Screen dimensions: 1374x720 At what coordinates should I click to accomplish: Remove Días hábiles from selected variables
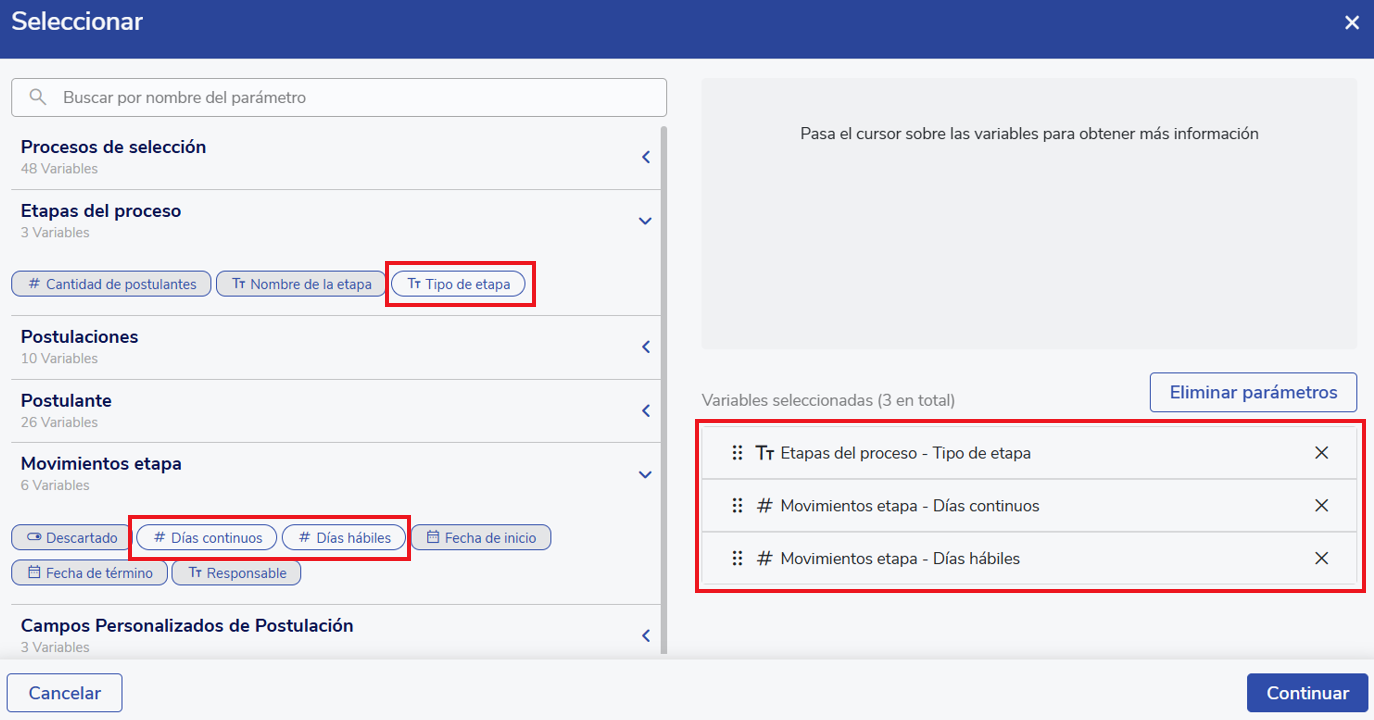point(1321,559)
